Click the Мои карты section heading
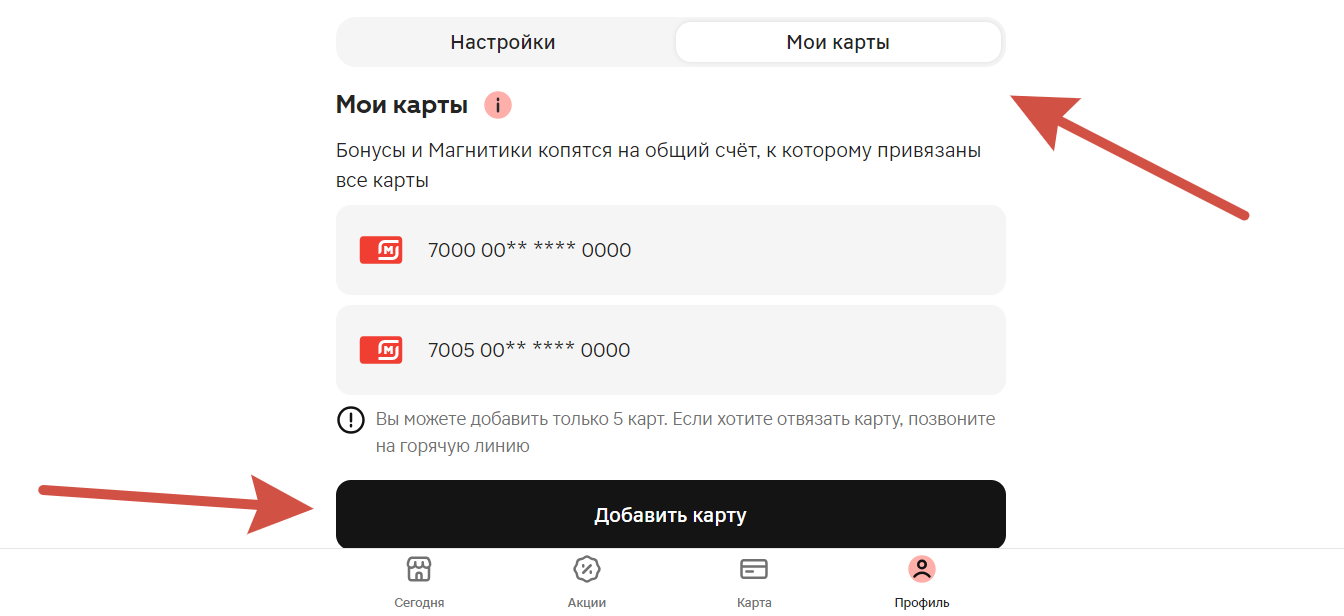Image resolution: width=1344 pixels, height=616 pixels. (x=402, y=105)
